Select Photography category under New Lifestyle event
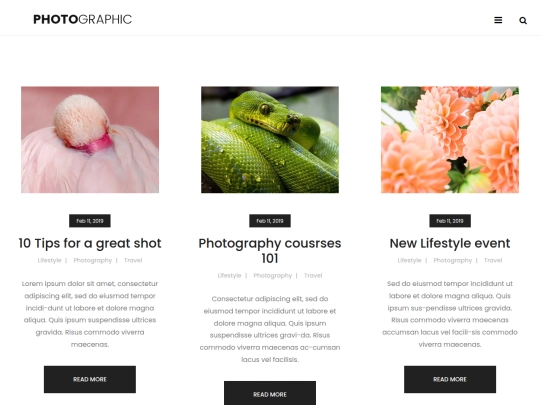Viewport: 540px width, 405px height. (453, 260)
